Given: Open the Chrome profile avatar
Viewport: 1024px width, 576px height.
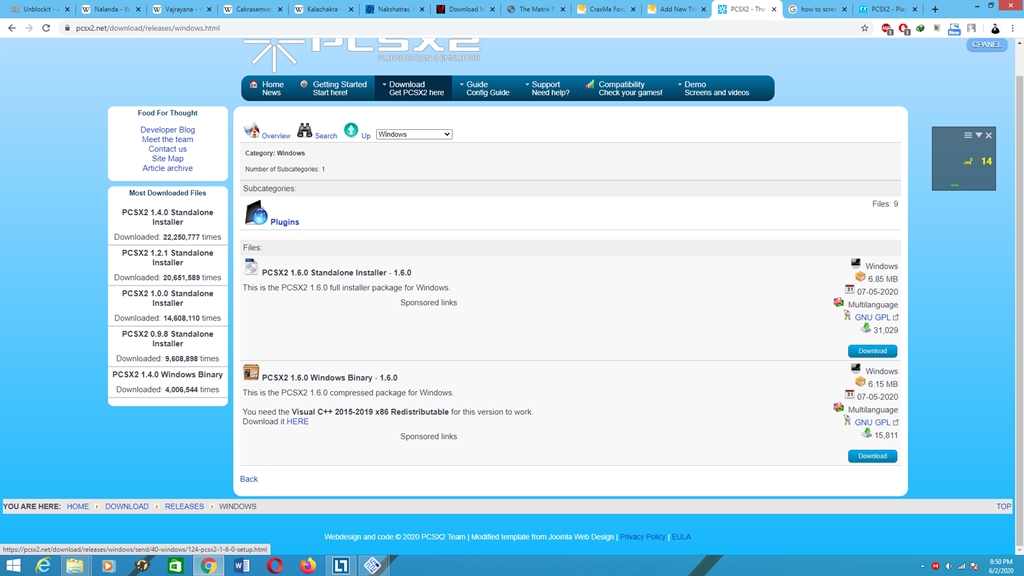Looking at the screenshot, I should point(995,28).
